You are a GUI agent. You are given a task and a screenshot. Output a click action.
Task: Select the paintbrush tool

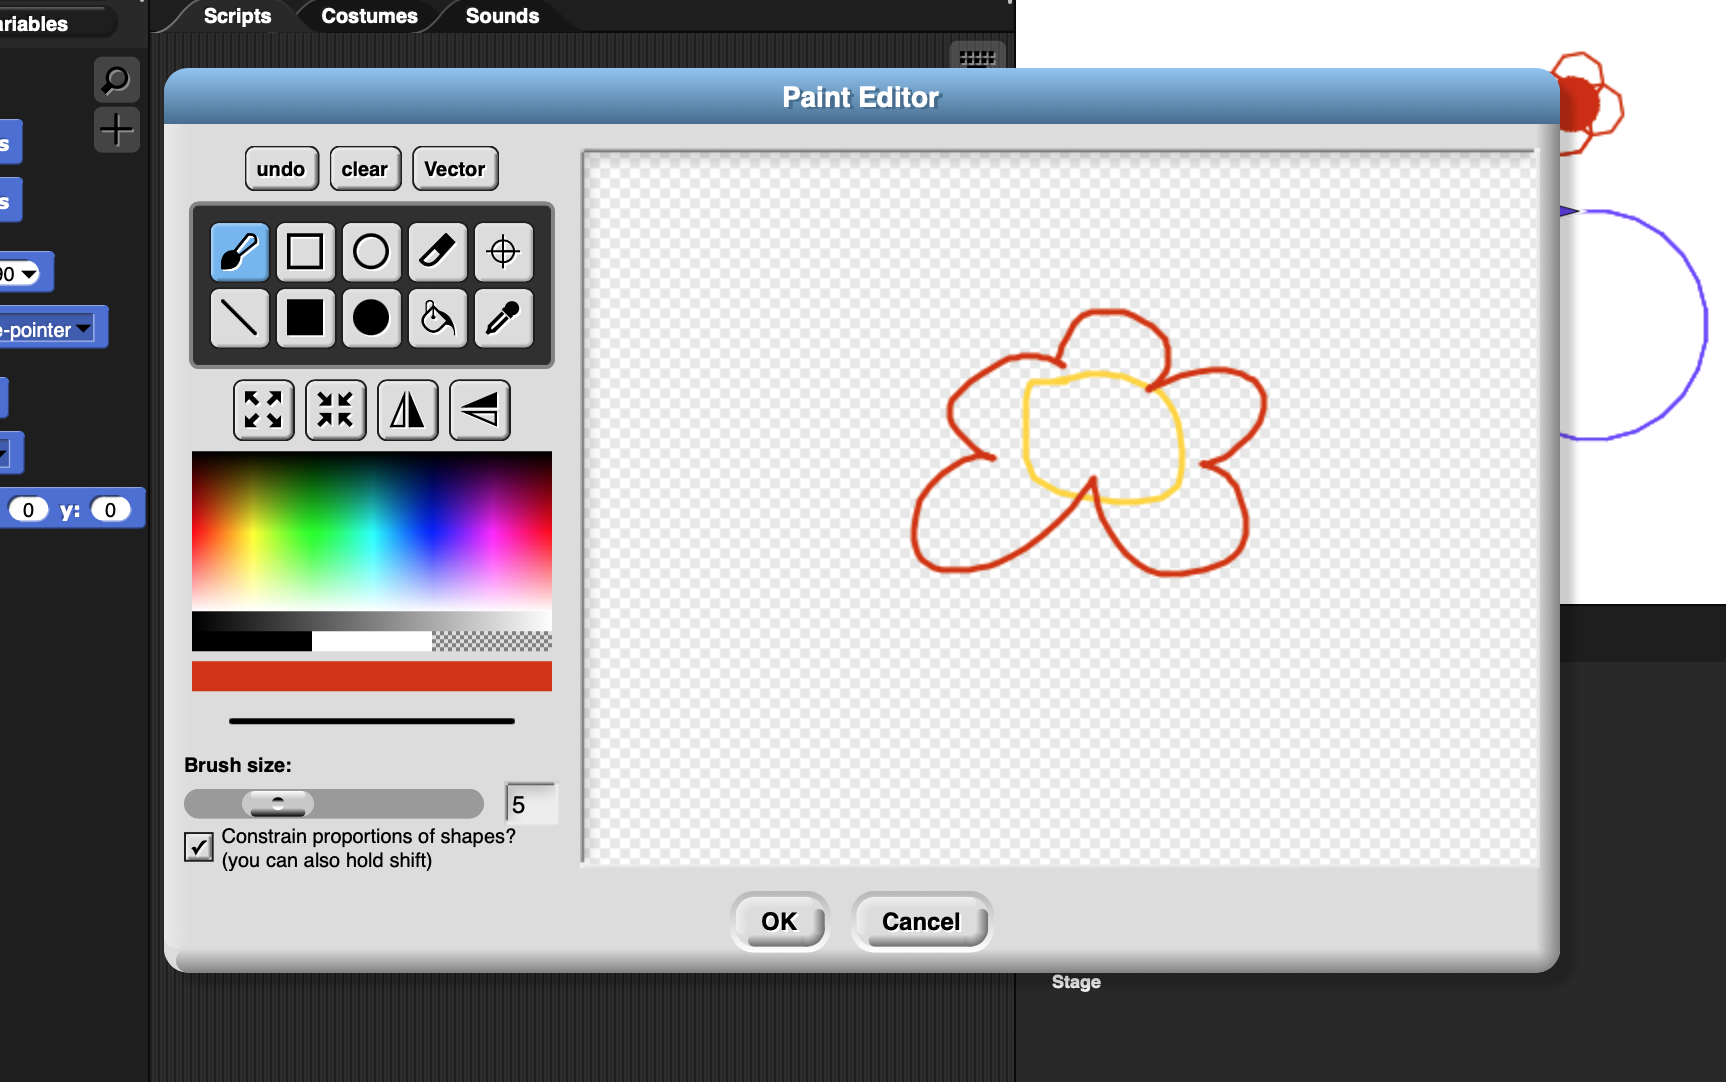[239, 252]
